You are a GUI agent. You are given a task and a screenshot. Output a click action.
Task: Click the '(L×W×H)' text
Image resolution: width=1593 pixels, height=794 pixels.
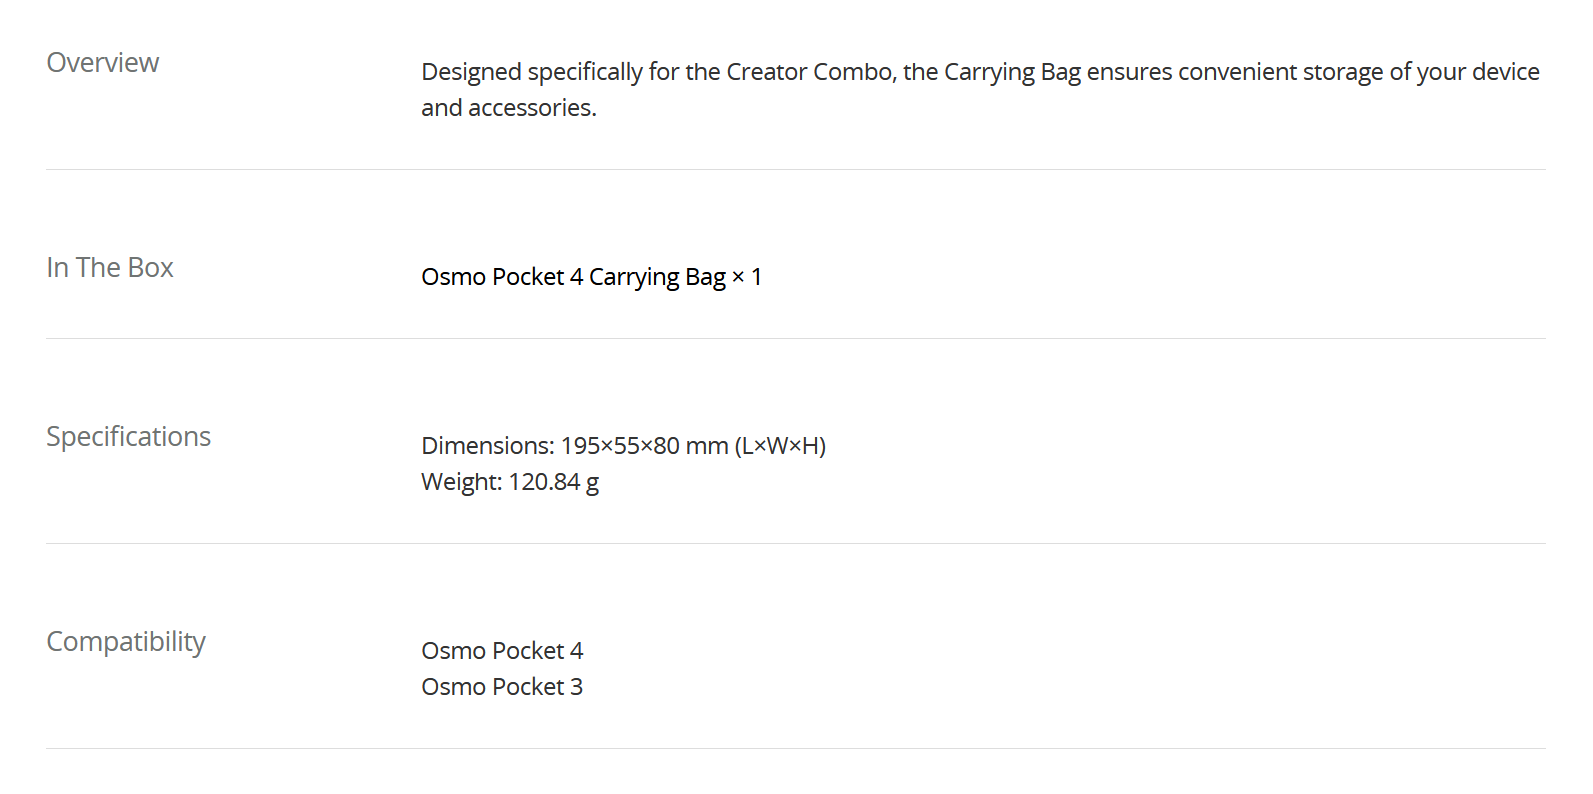coord(781,446)
